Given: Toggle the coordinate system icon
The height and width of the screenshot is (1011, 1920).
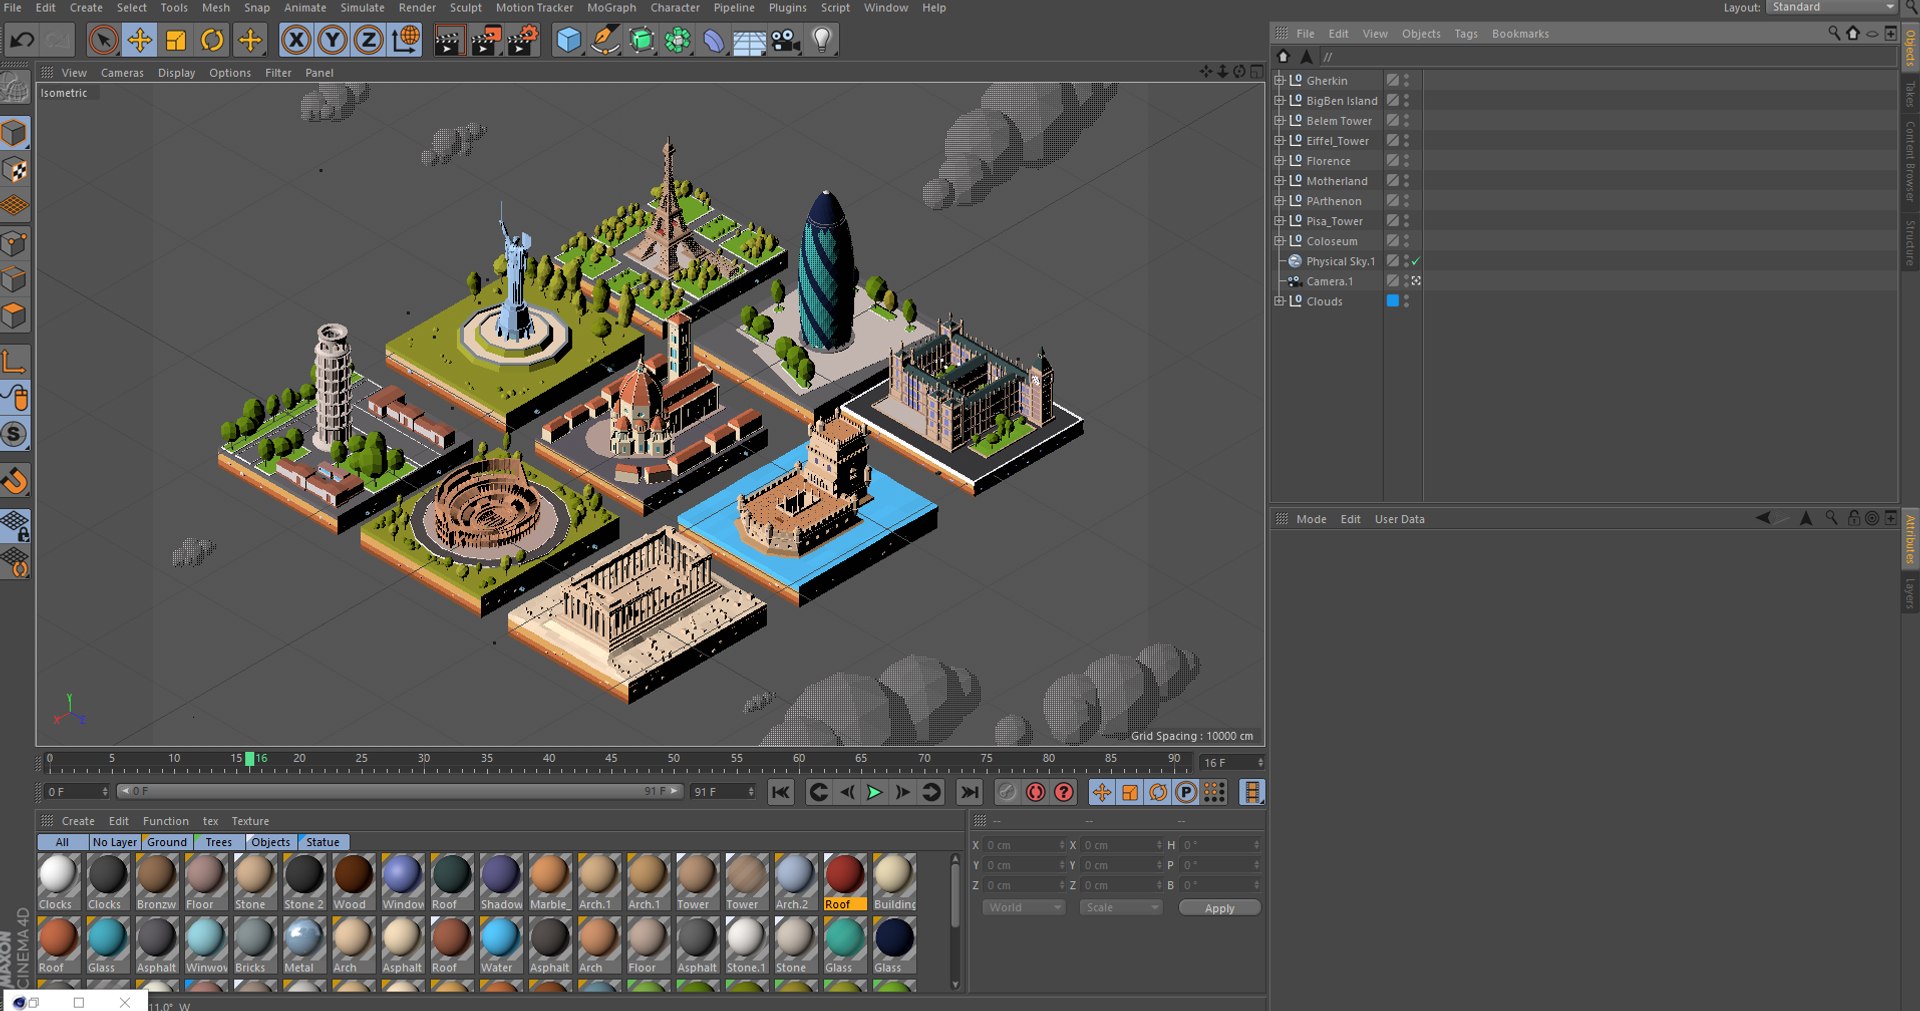Looking at the screenshot, I should click(x=405, y=40).
